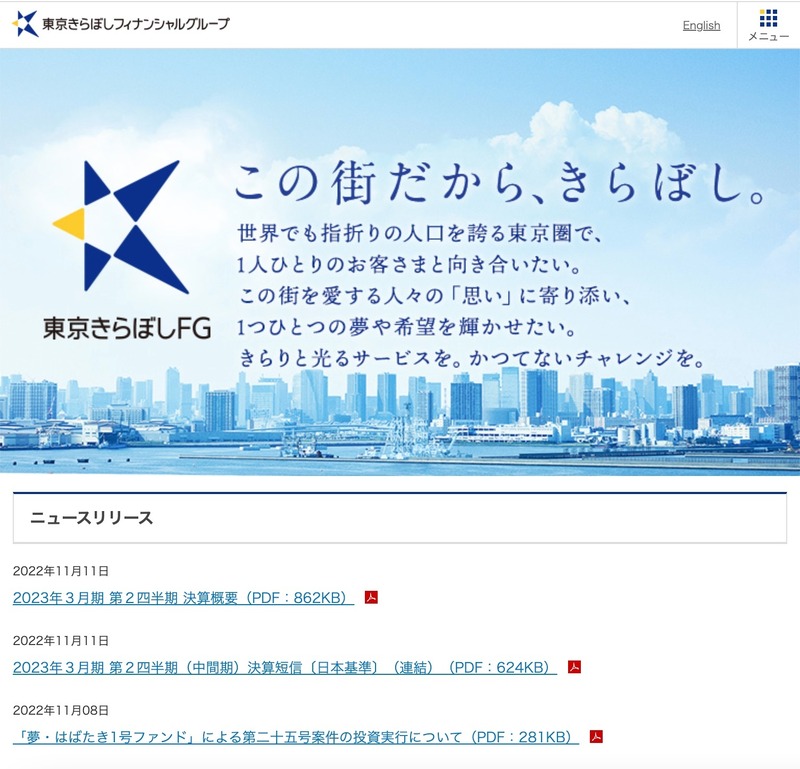Switch site language to English
The width and height of the screenshot is (800, 769).
tap(701, 25)
